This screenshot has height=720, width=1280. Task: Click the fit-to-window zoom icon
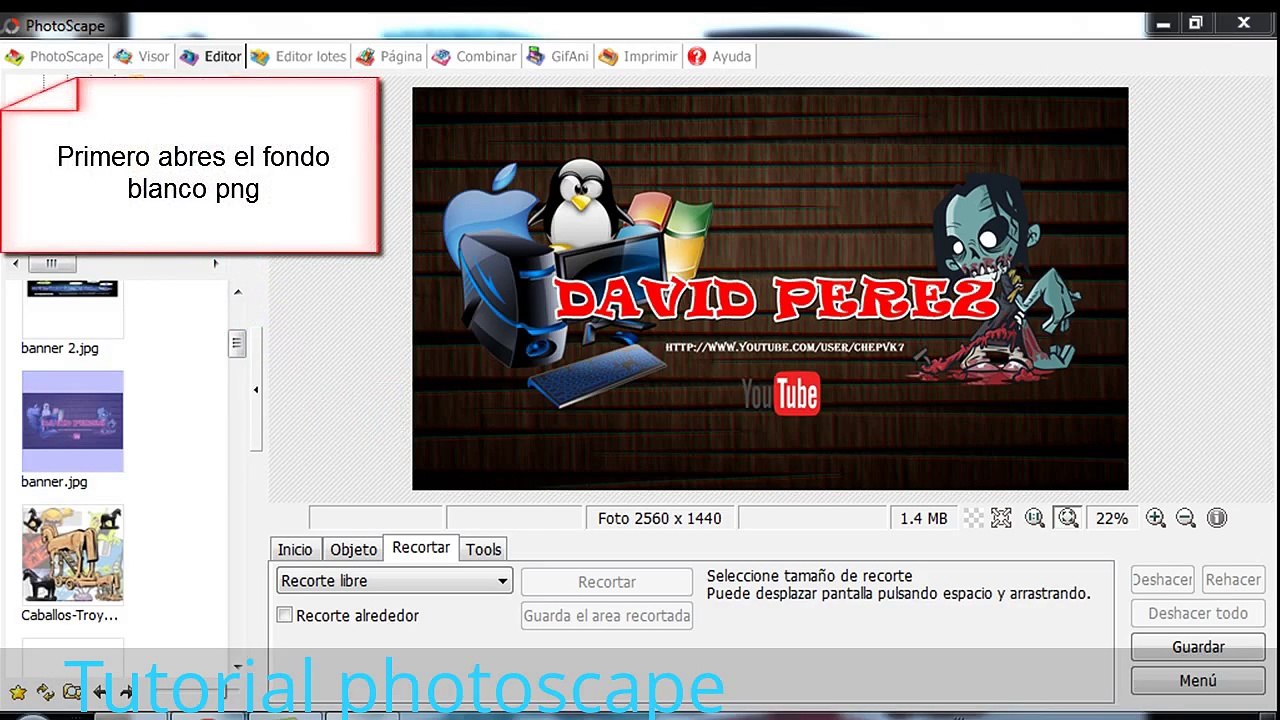coord(1068,518)
